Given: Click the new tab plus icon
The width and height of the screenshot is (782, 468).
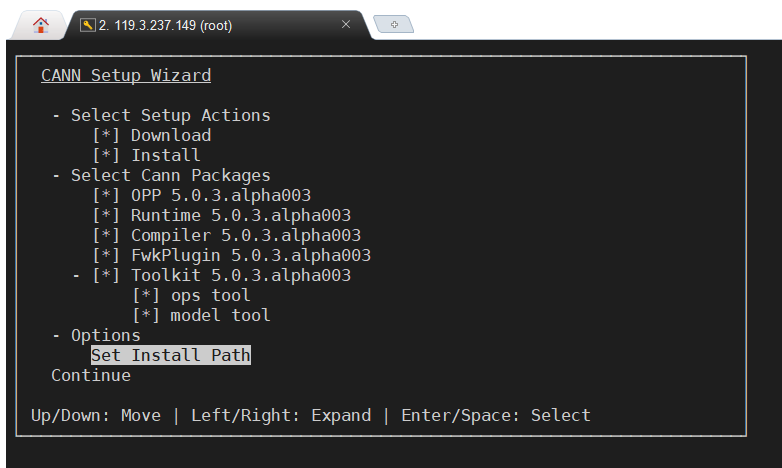Looking at the screenshot, I should coord(393,24).
